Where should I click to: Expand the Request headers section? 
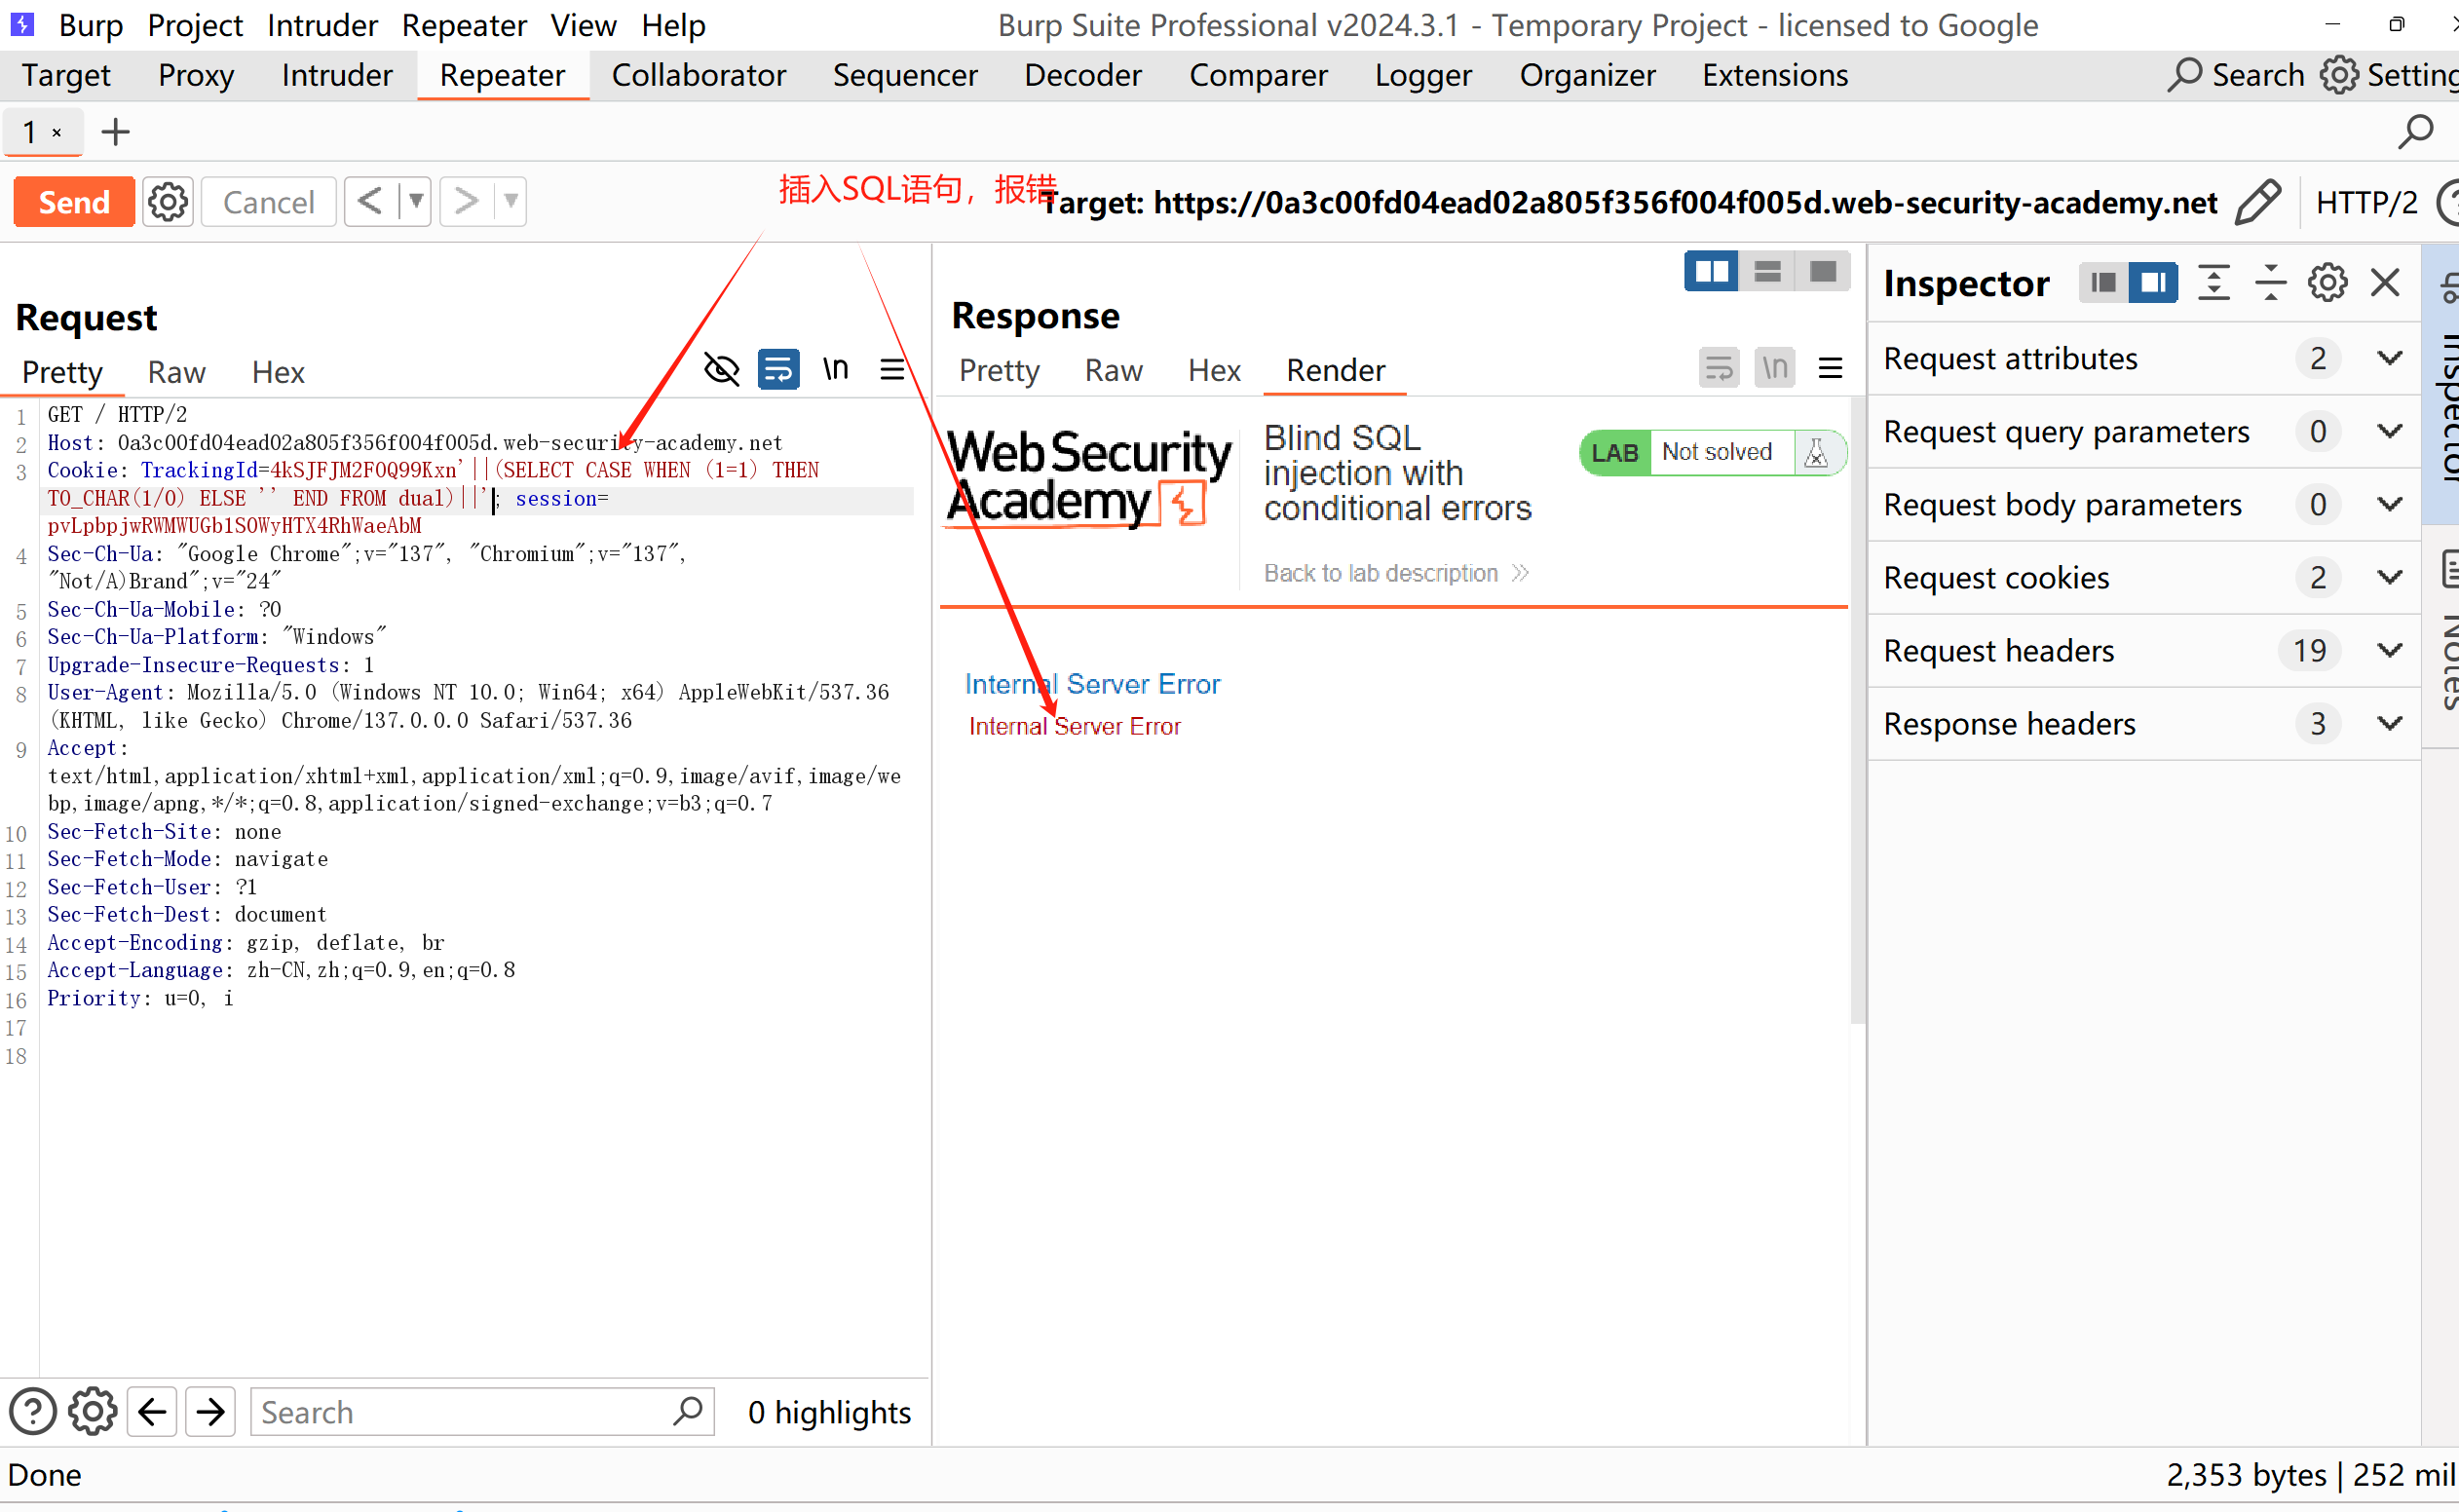click(2389, 650)
